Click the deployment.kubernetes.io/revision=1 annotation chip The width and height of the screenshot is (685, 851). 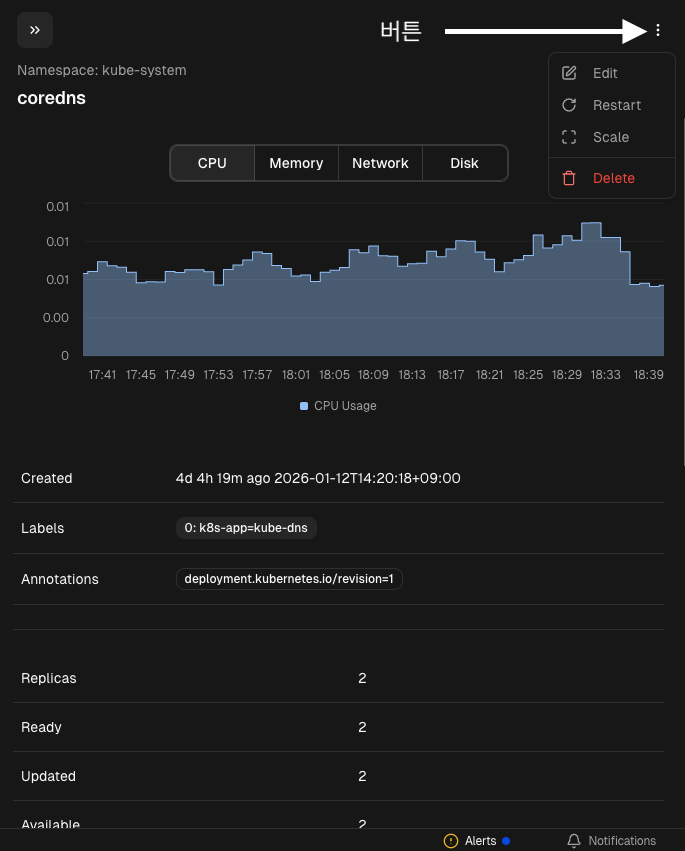coord(289,579)
